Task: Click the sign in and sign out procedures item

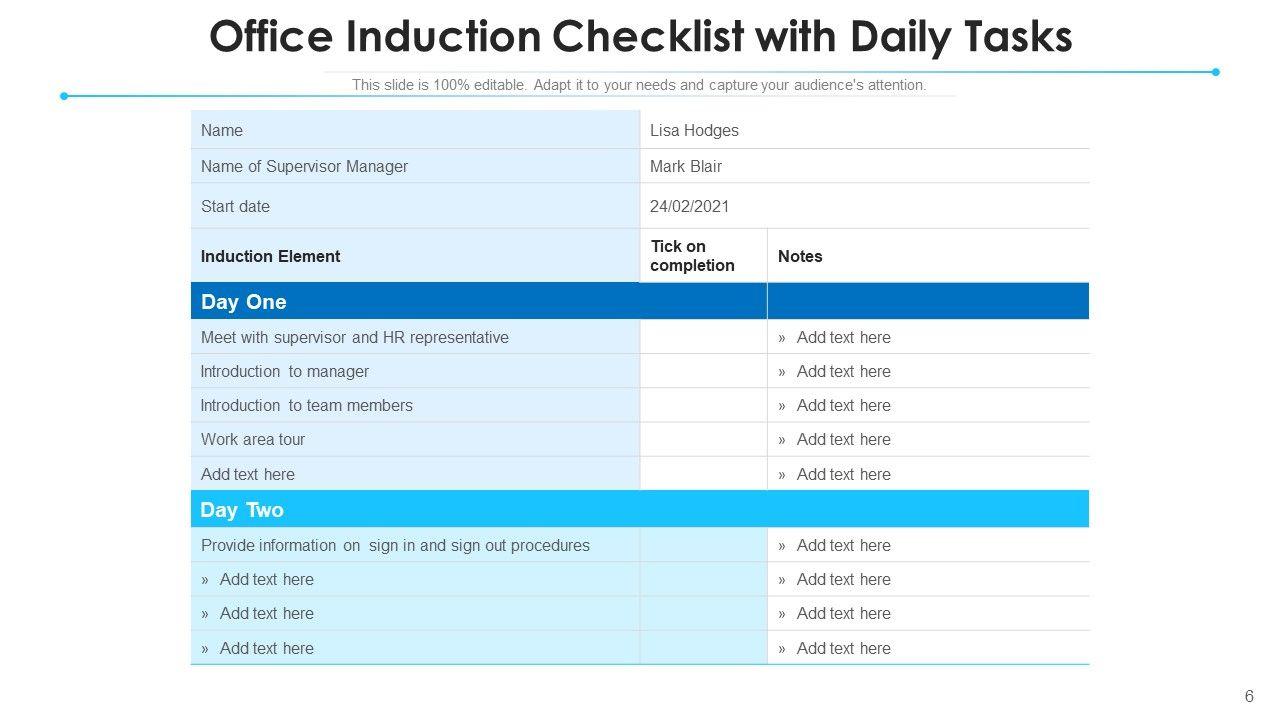Action: pos(396,545)
